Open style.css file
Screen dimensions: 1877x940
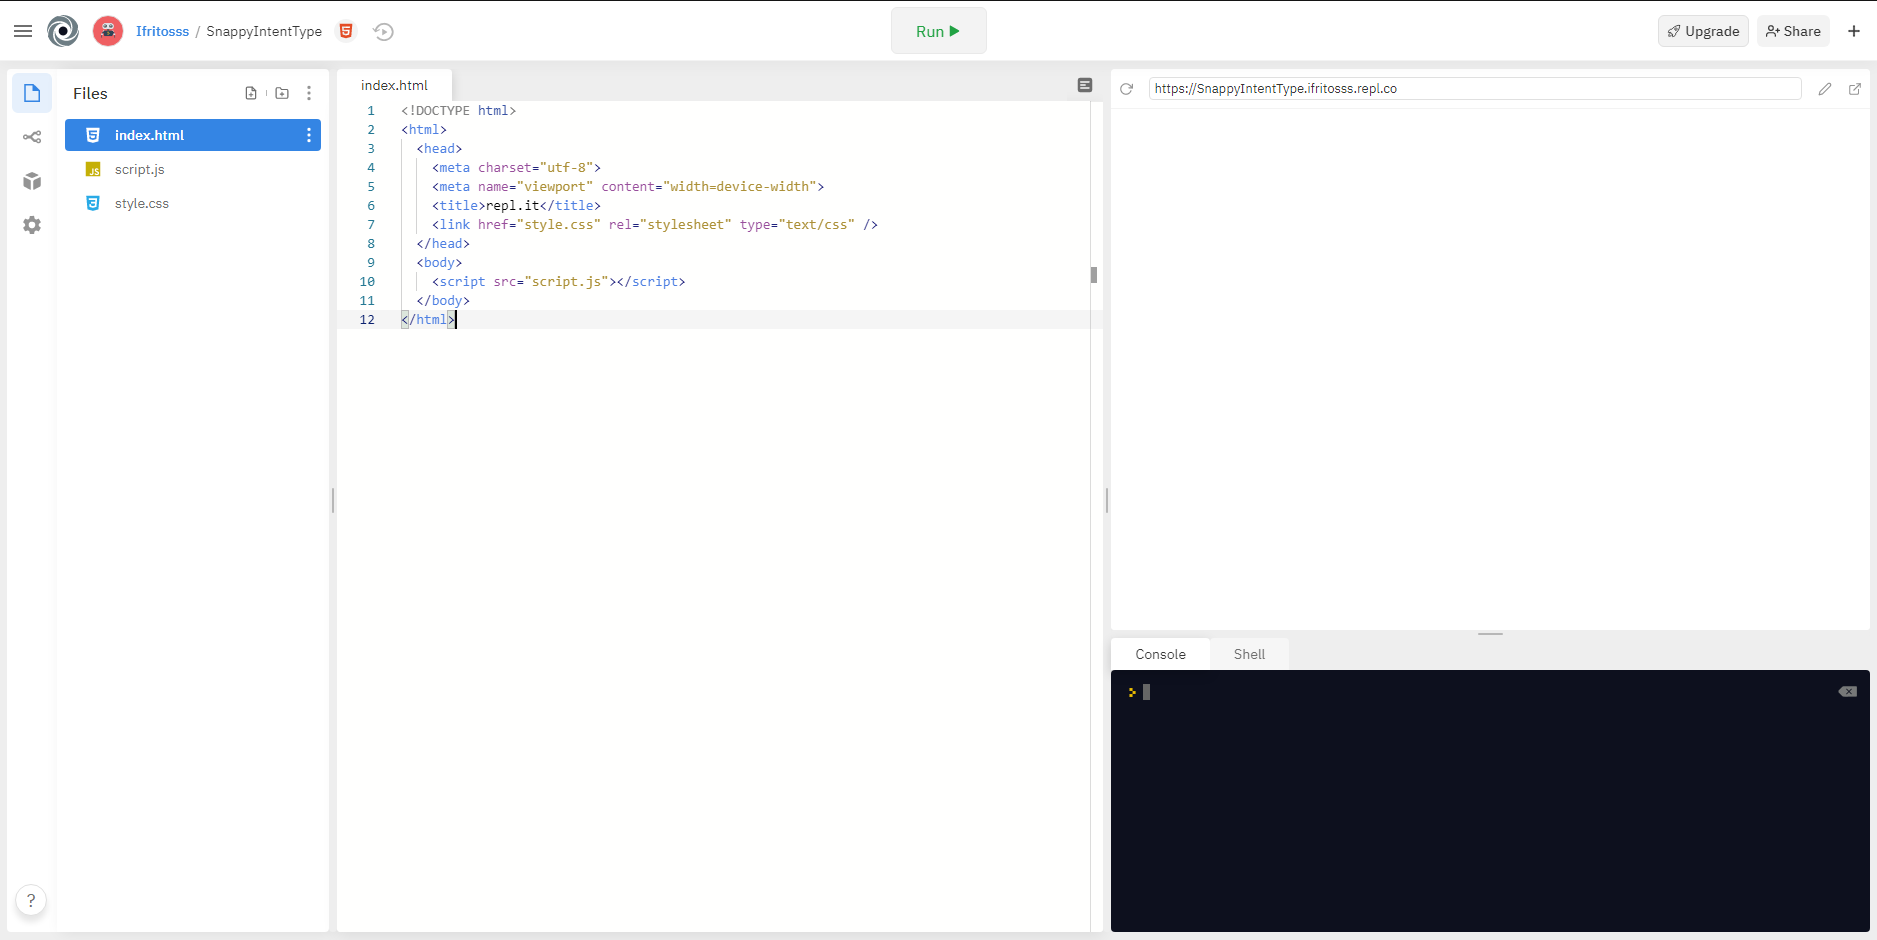click(x=193, y=203)
